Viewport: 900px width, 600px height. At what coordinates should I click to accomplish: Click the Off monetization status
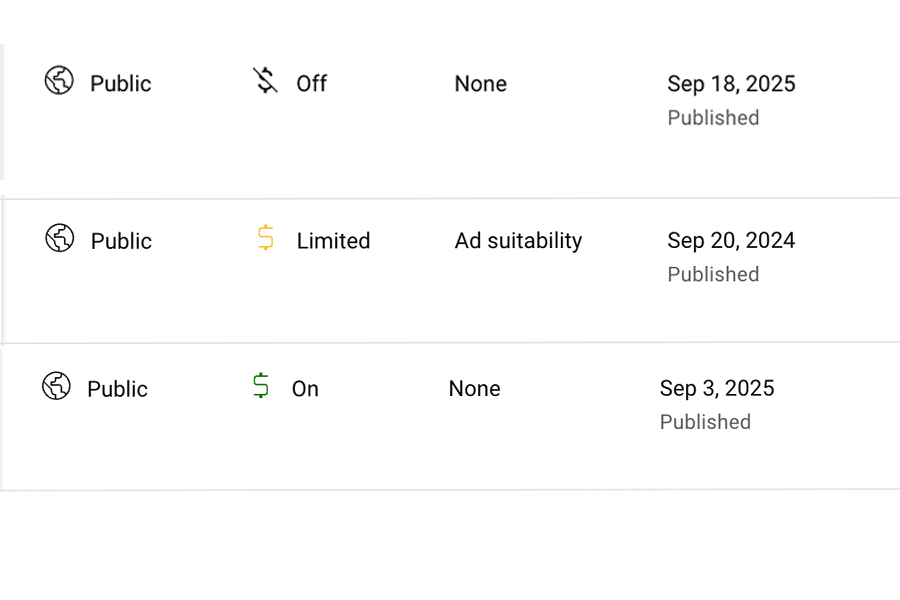click(311, 84)
